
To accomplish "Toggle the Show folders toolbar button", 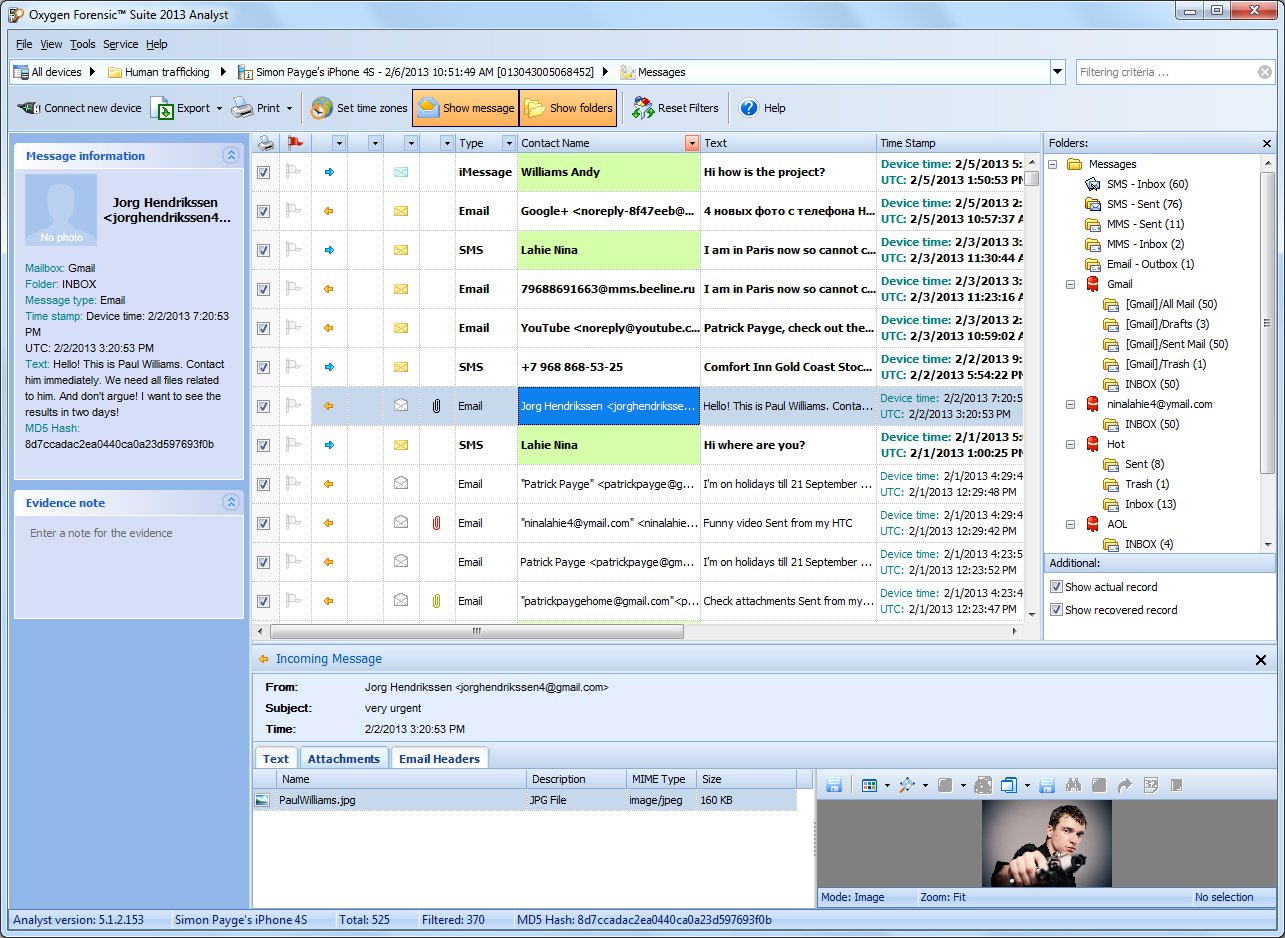I will (x=568, y=108).
